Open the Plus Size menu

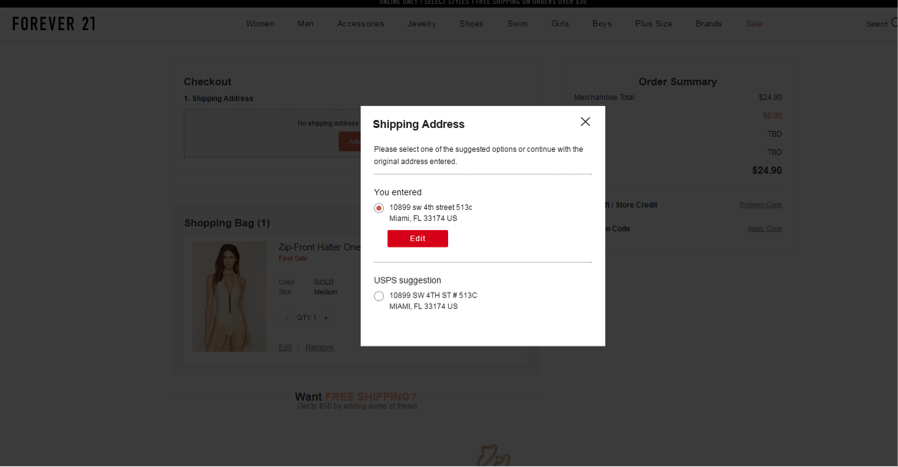coord(653,23)
